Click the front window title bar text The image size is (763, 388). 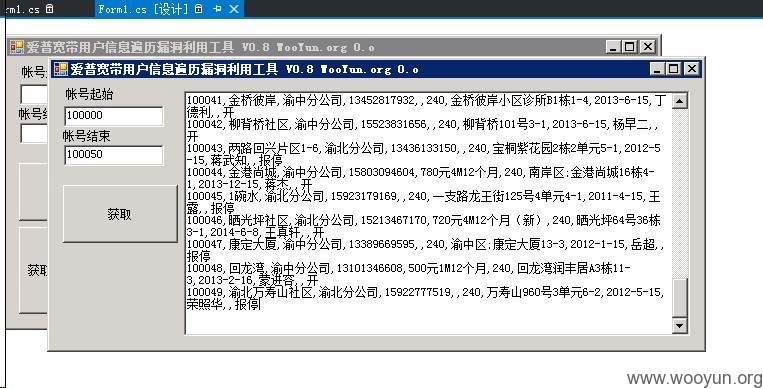(x=245, y=69)
